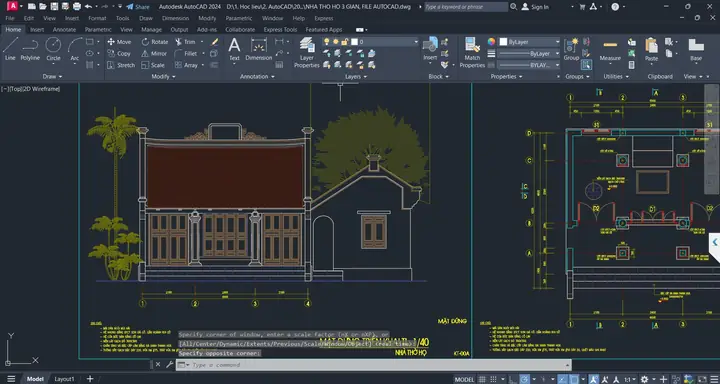Select the Circle tool
Screen dimensions: 720x384
[x=53, y=49]
